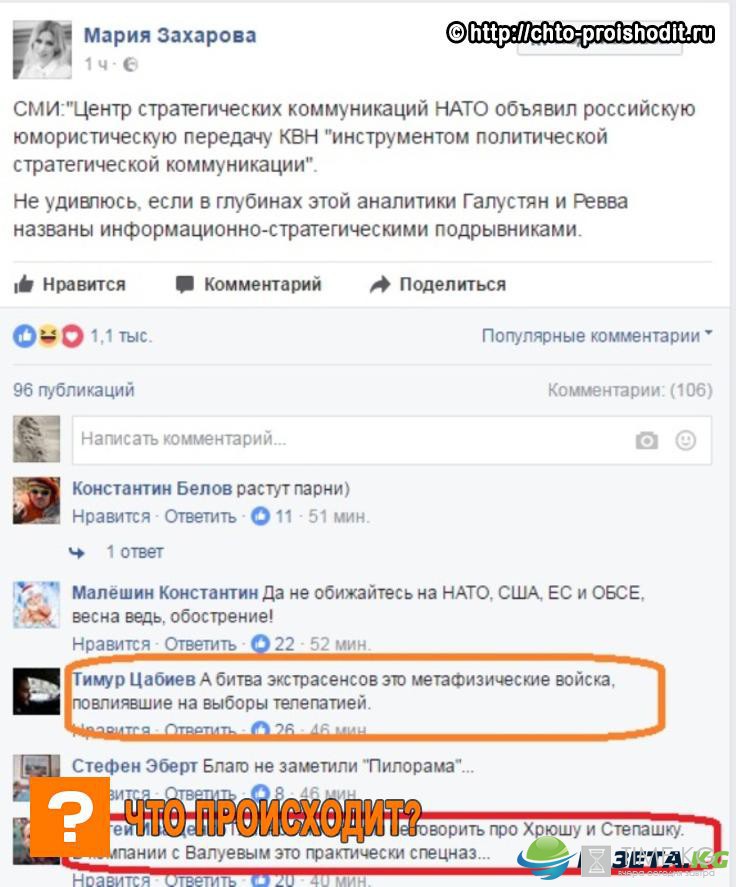This screenshot has width=736, height=887.
Task: Click the Комментарии: (106) link
Action: (x=630, y=390)
